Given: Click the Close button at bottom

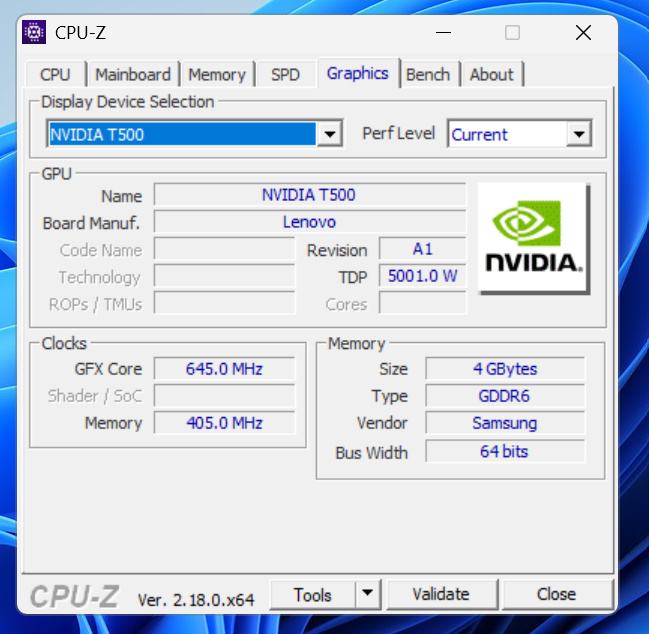Looking at the screenshot, I should coord(556,594).
